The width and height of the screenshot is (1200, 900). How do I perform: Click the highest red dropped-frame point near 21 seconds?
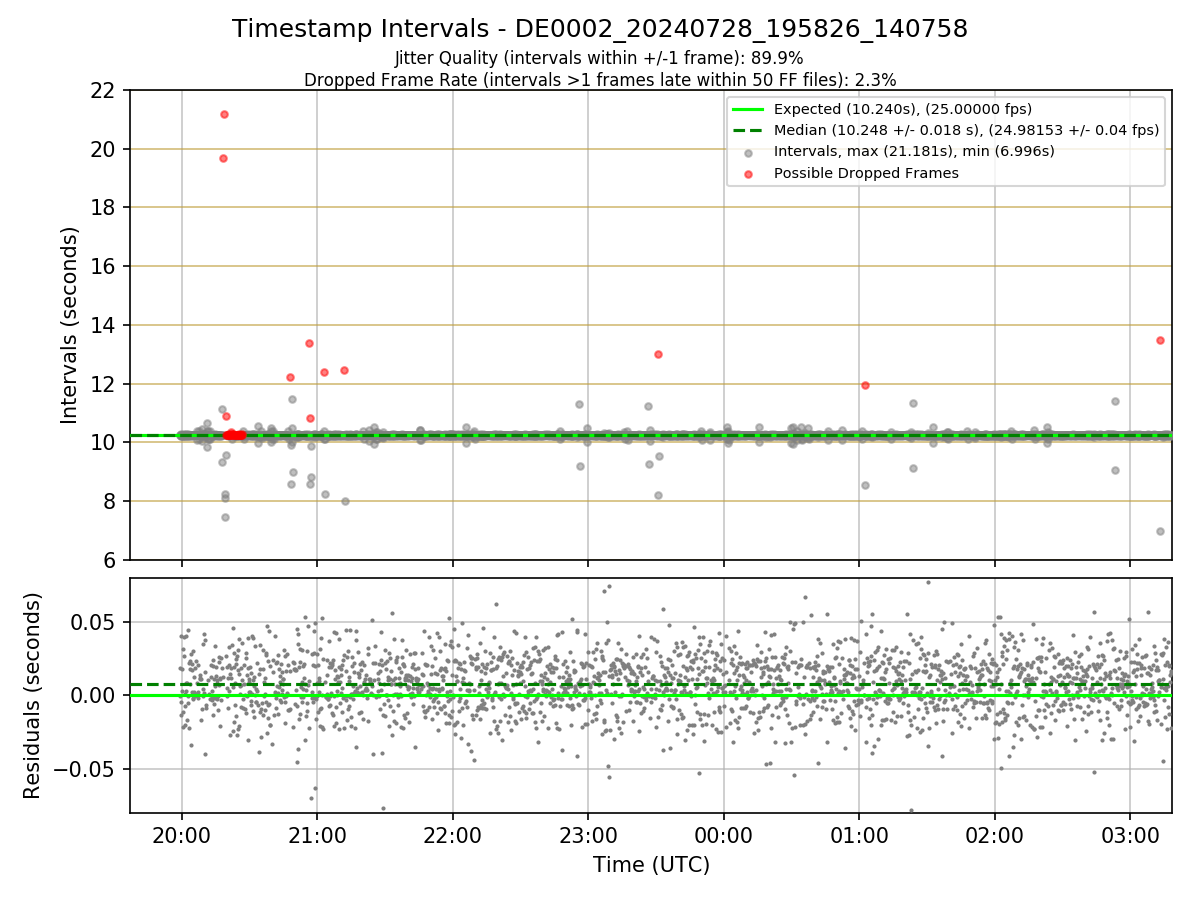click(x=224, y=114)
